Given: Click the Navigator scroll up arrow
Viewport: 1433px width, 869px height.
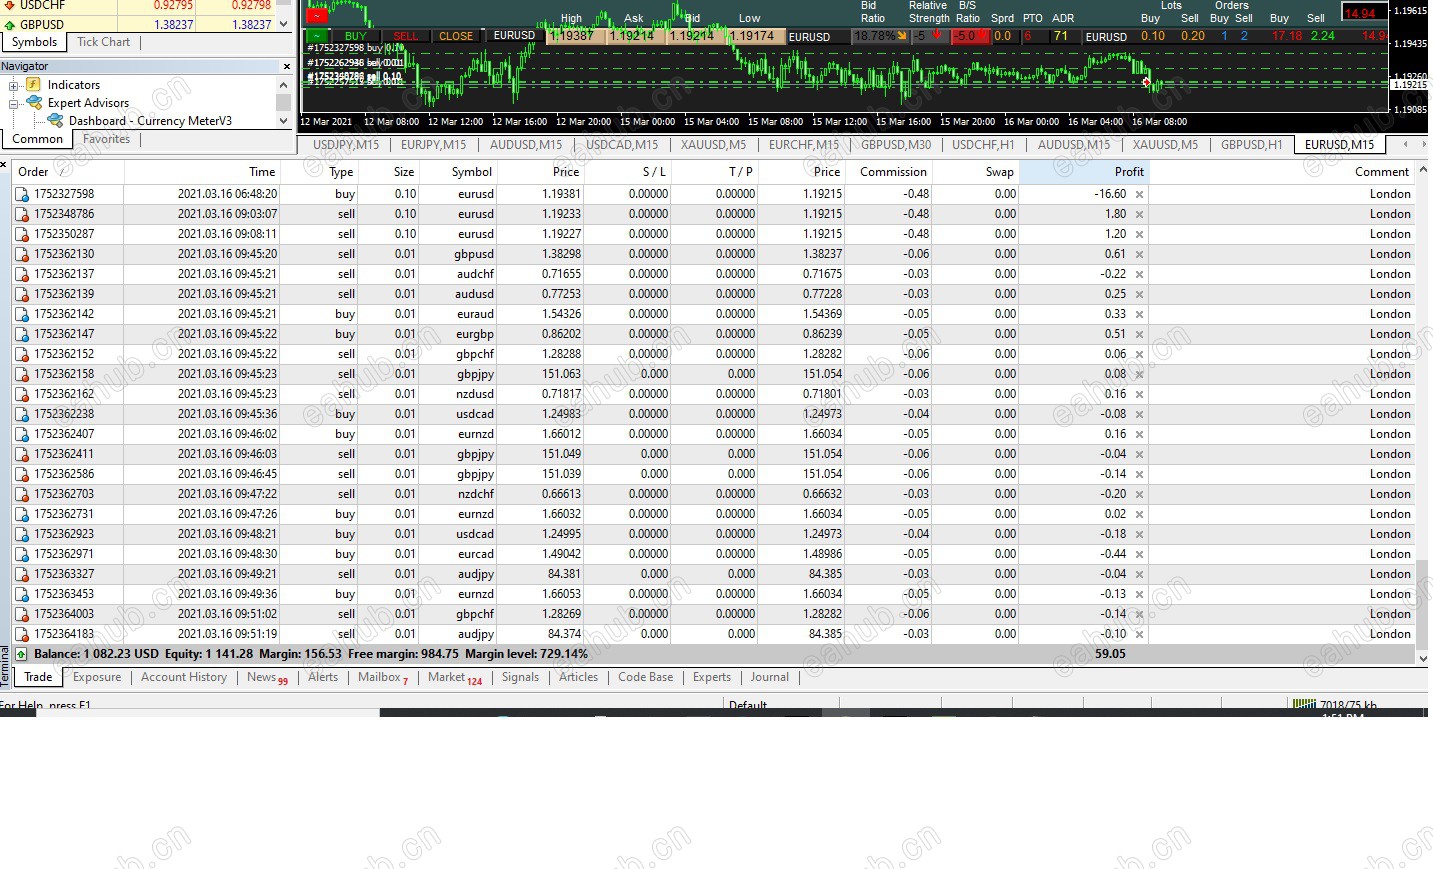Looking at the screenshot, I should coord(284,85).
